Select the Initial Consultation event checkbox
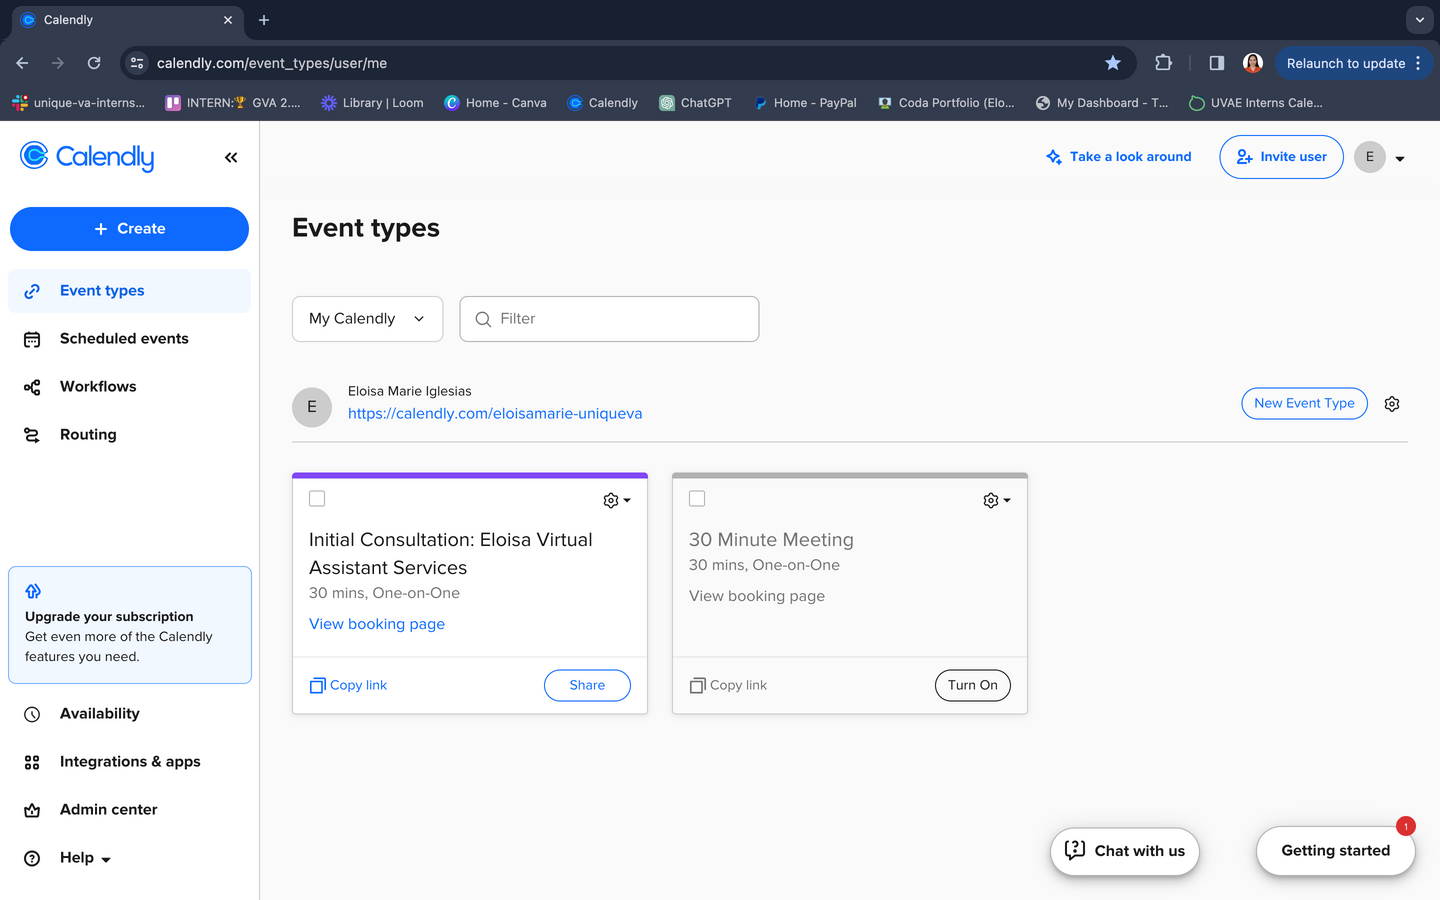The height and width of the screenshot is (900, 1440). pos(317,499)
